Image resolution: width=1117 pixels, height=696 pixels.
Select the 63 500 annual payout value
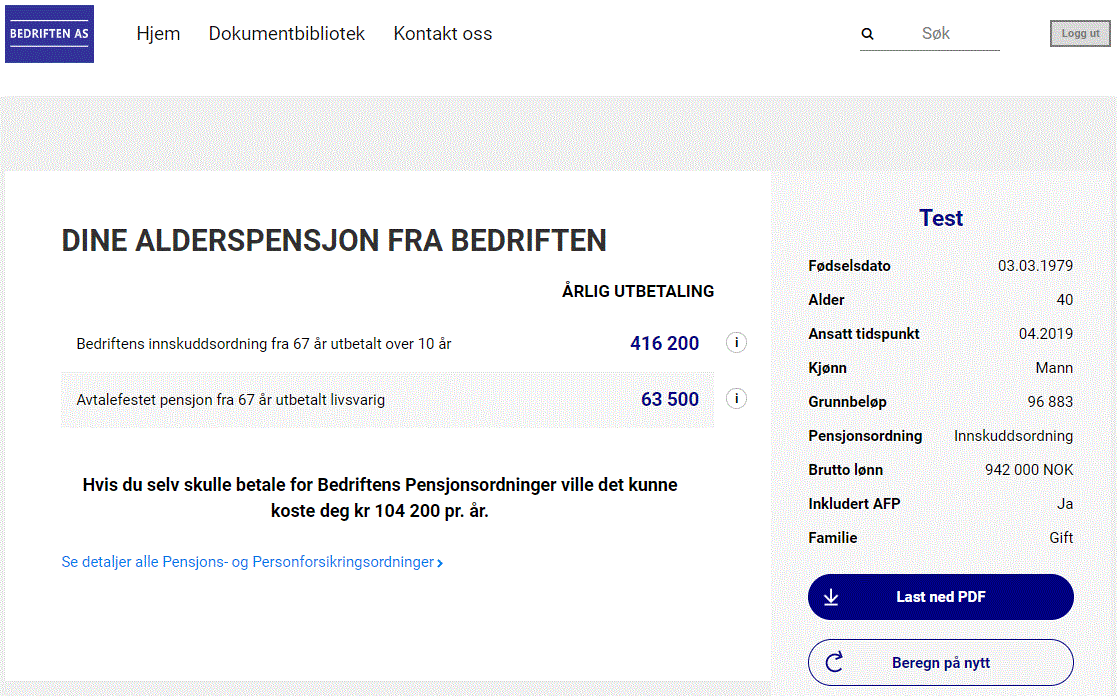coord(670,399)
